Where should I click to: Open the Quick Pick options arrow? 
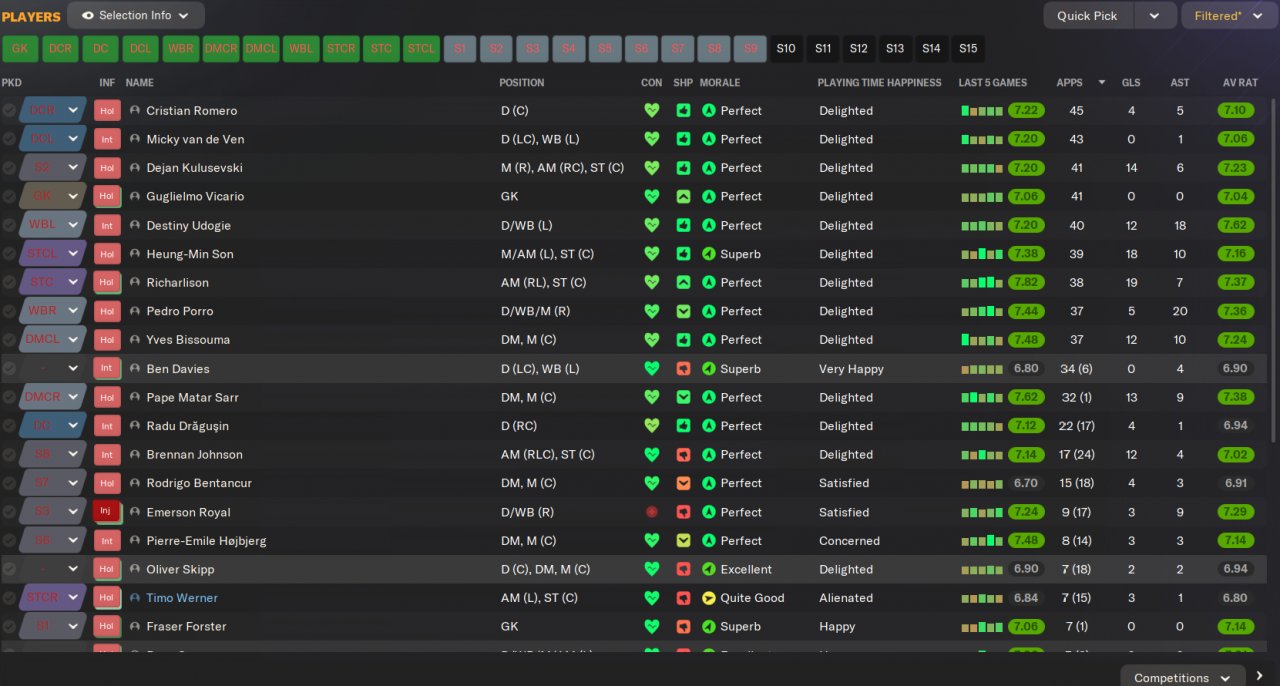tap(1155, 16)
